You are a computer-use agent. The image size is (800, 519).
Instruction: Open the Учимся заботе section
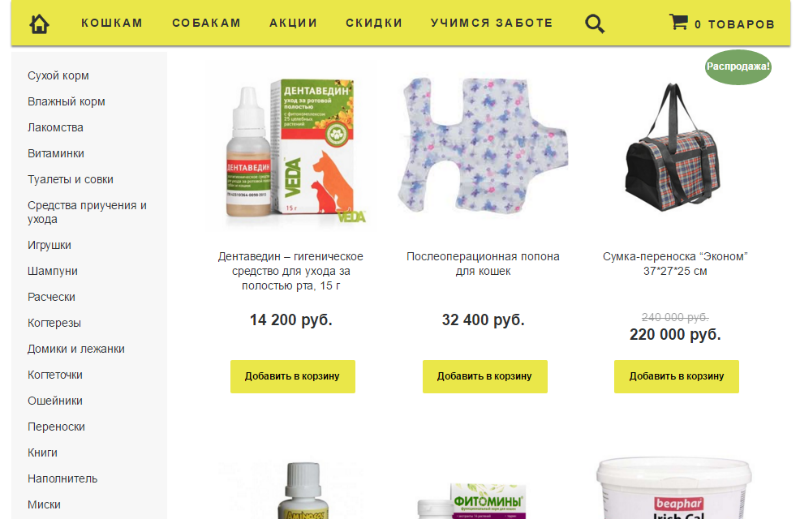tap(492, 23)
